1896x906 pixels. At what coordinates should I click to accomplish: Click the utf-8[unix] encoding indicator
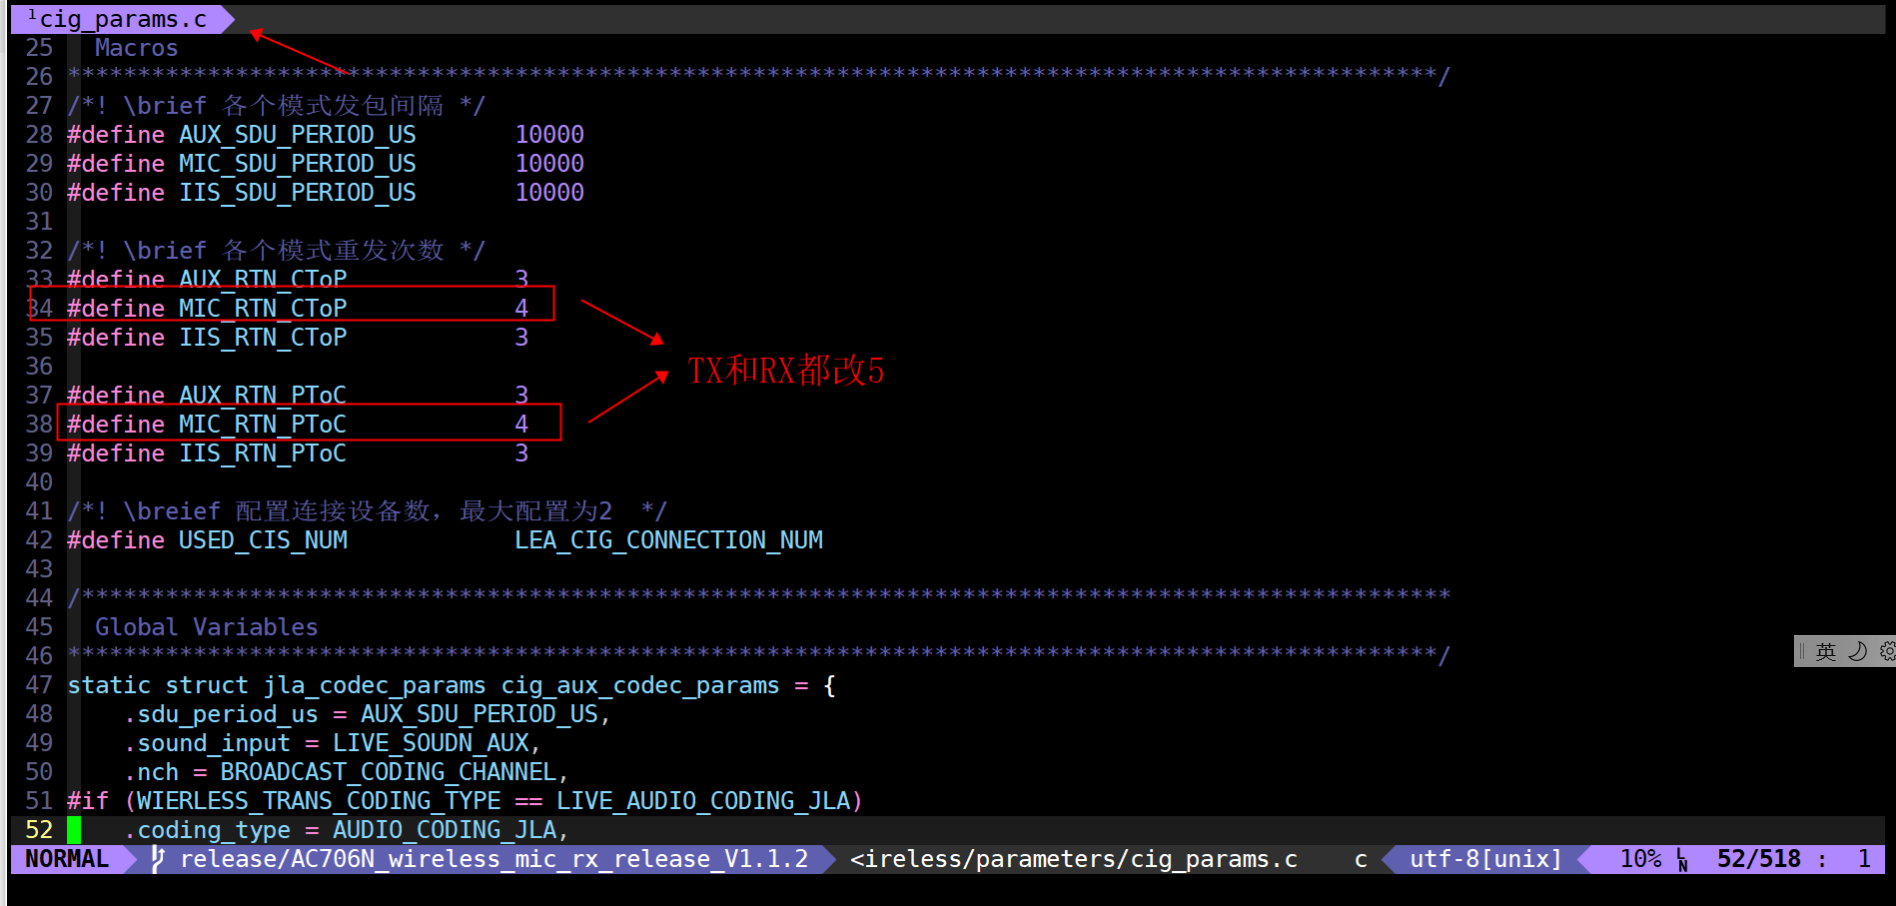point(1485,859)
